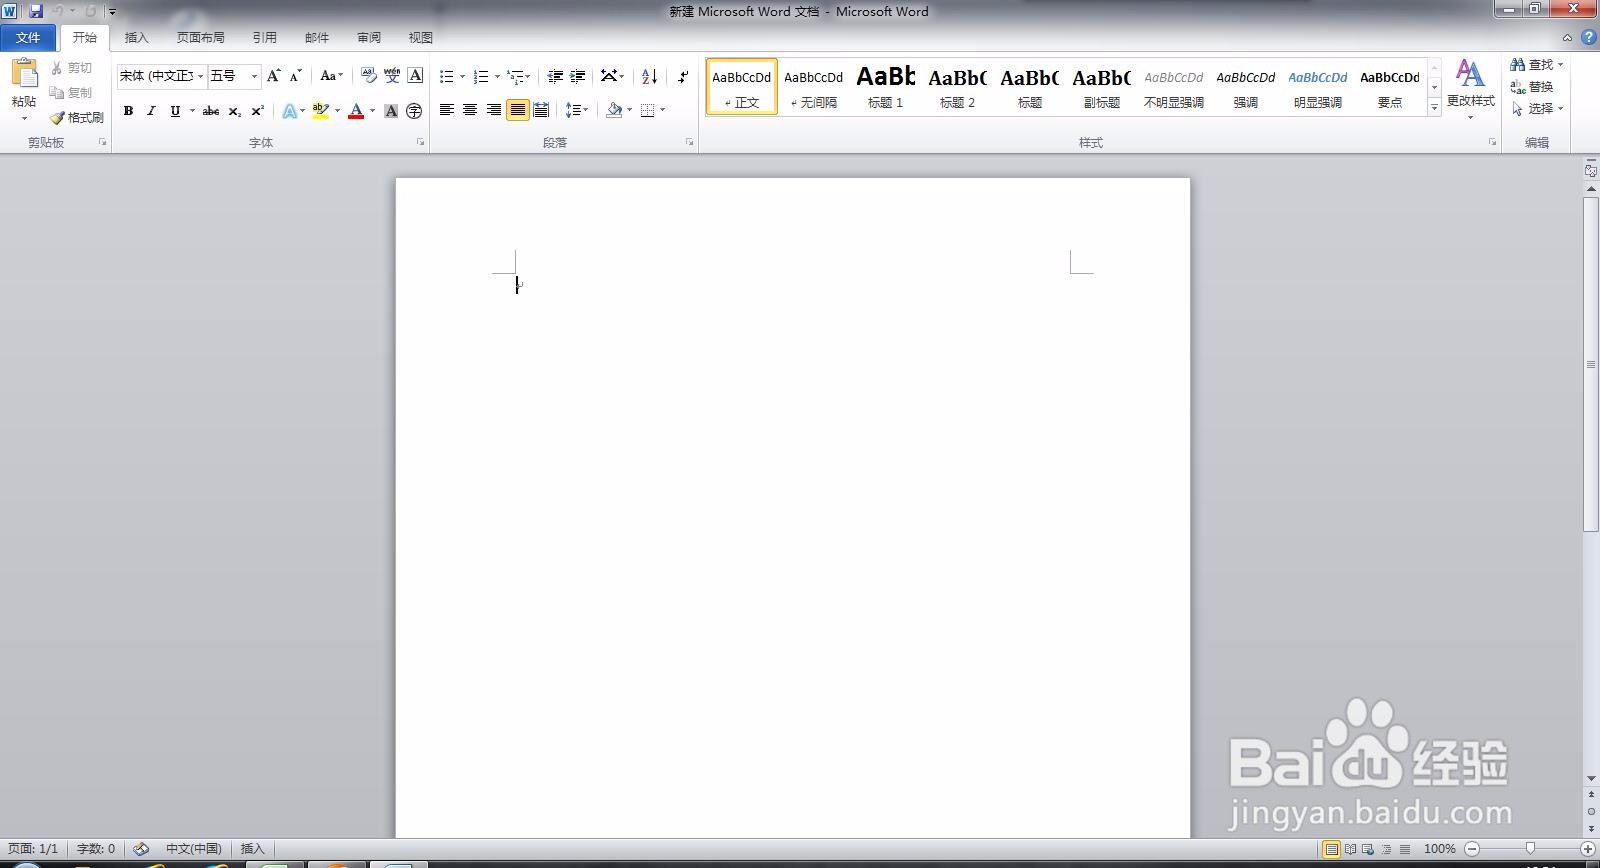Click the Decrease Indent icon
The width and height of the screenshot is (1600, 868).
coord(555,76)
